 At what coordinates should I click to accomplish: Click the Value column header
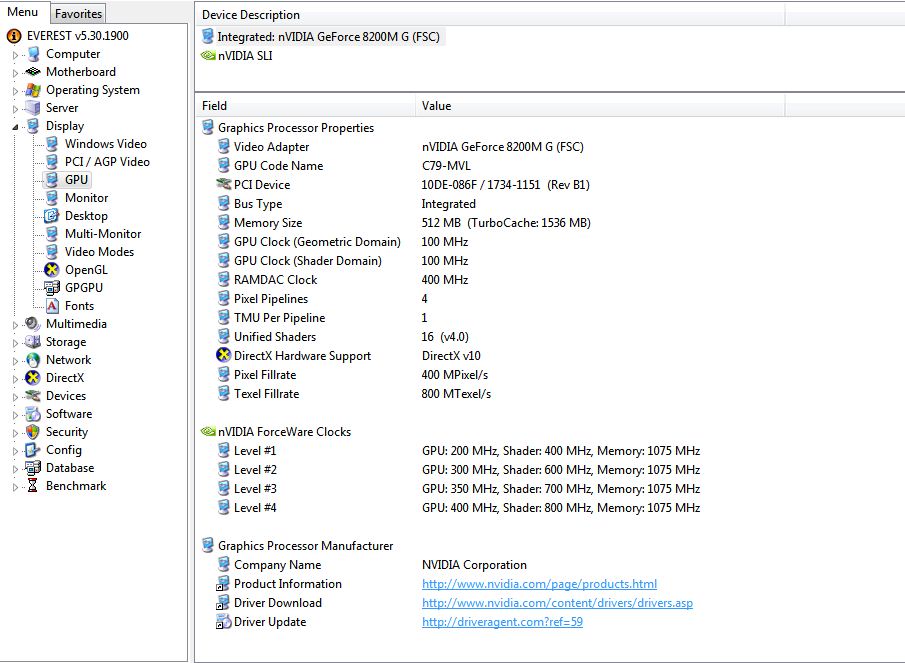(600, 106)
